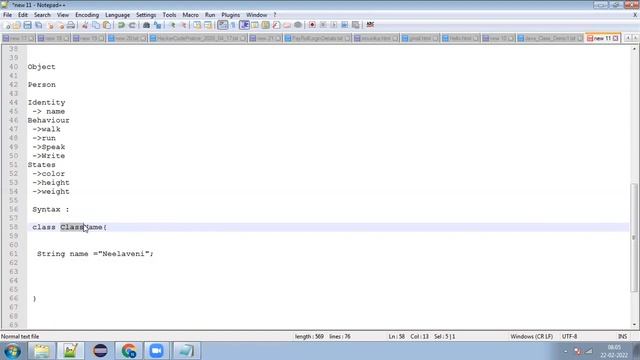Click the ABC spell check toolbar icon
Viewport: 640px width, 360px height.
[370, 25]
